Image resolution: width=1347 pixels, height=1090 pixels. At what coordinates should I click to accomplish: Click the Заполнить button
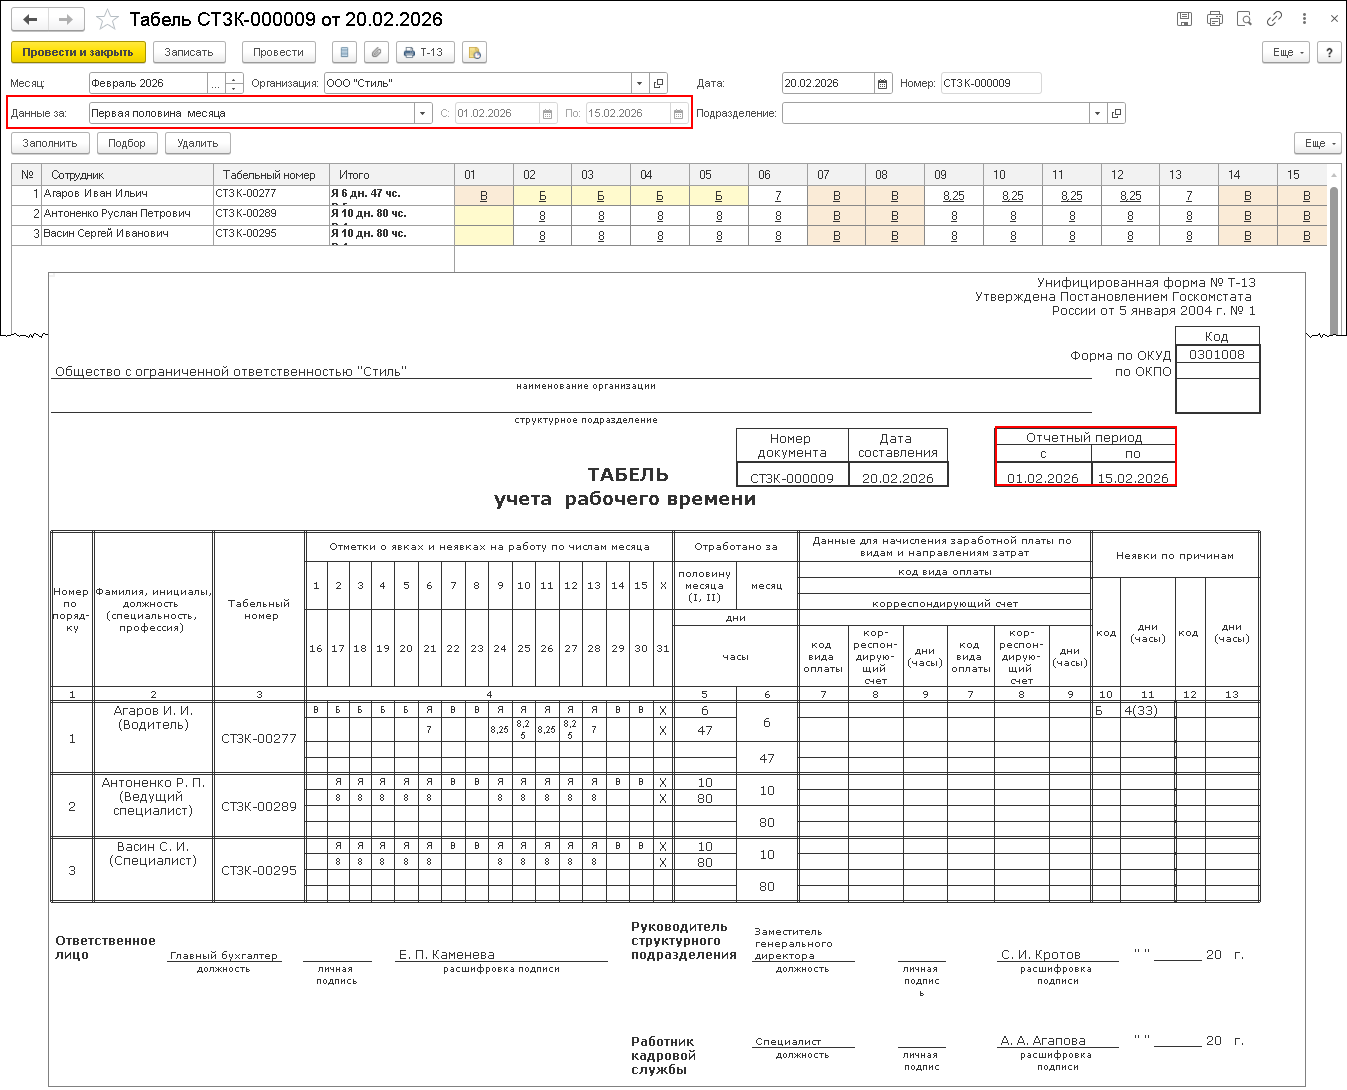(x=50, y=143)
